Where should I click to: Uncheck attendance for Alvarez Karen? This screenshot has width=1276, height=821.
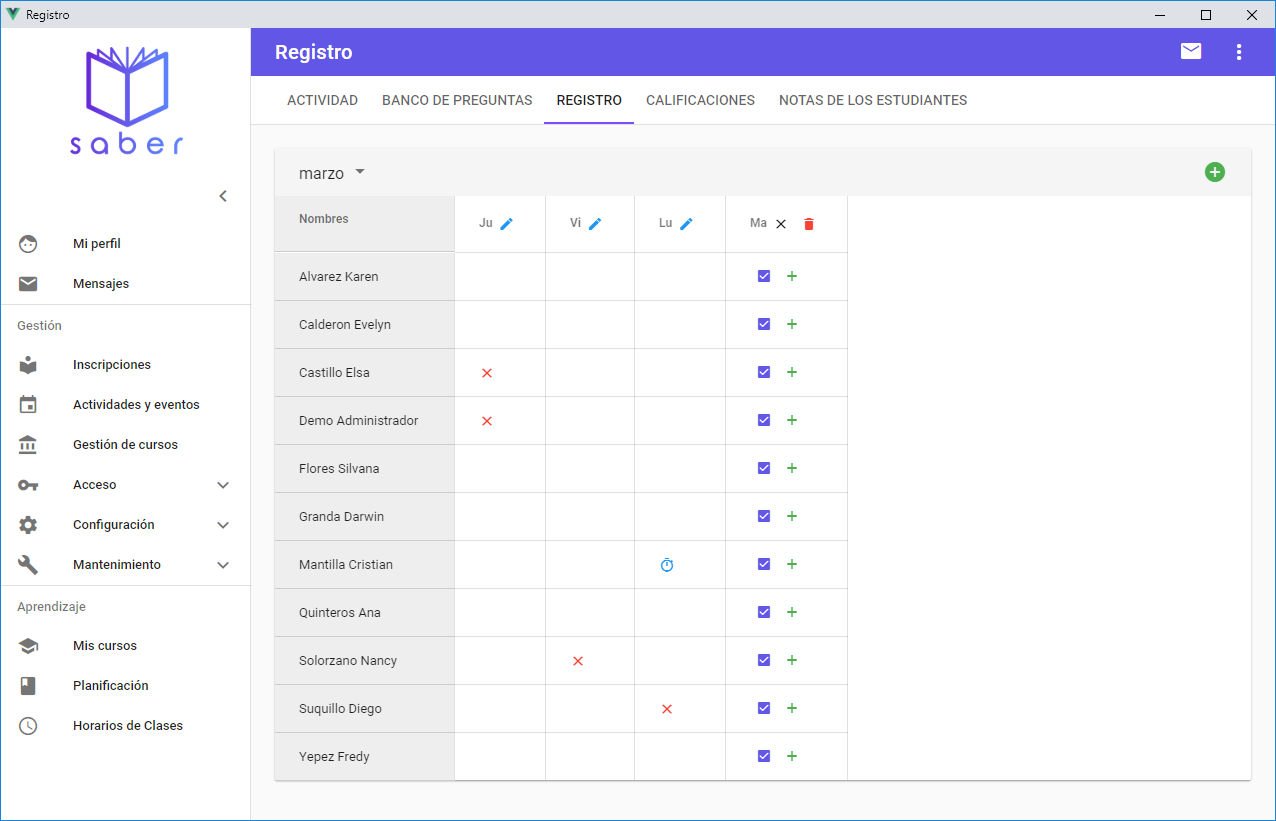[764, 276]
